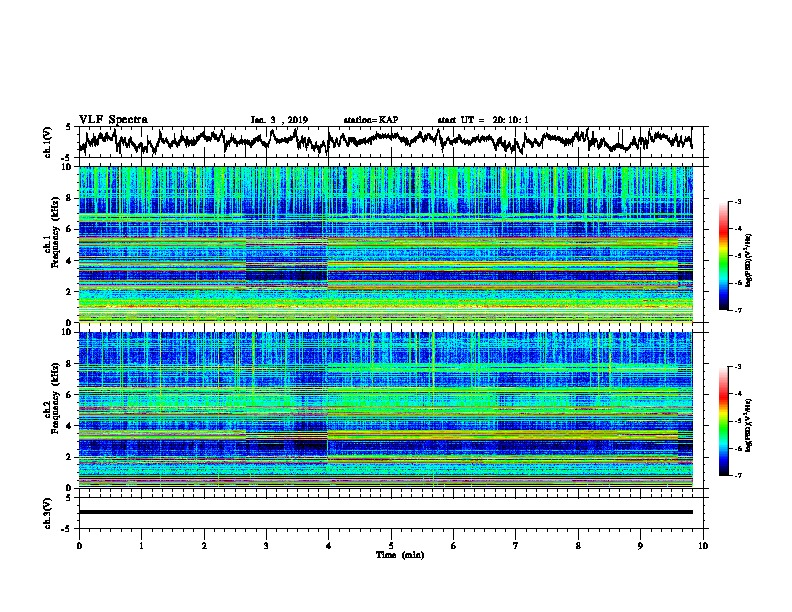This screenshot has height=612, width=792.
Task: Click time axis tick label "4"
Action: click(329, 546)
